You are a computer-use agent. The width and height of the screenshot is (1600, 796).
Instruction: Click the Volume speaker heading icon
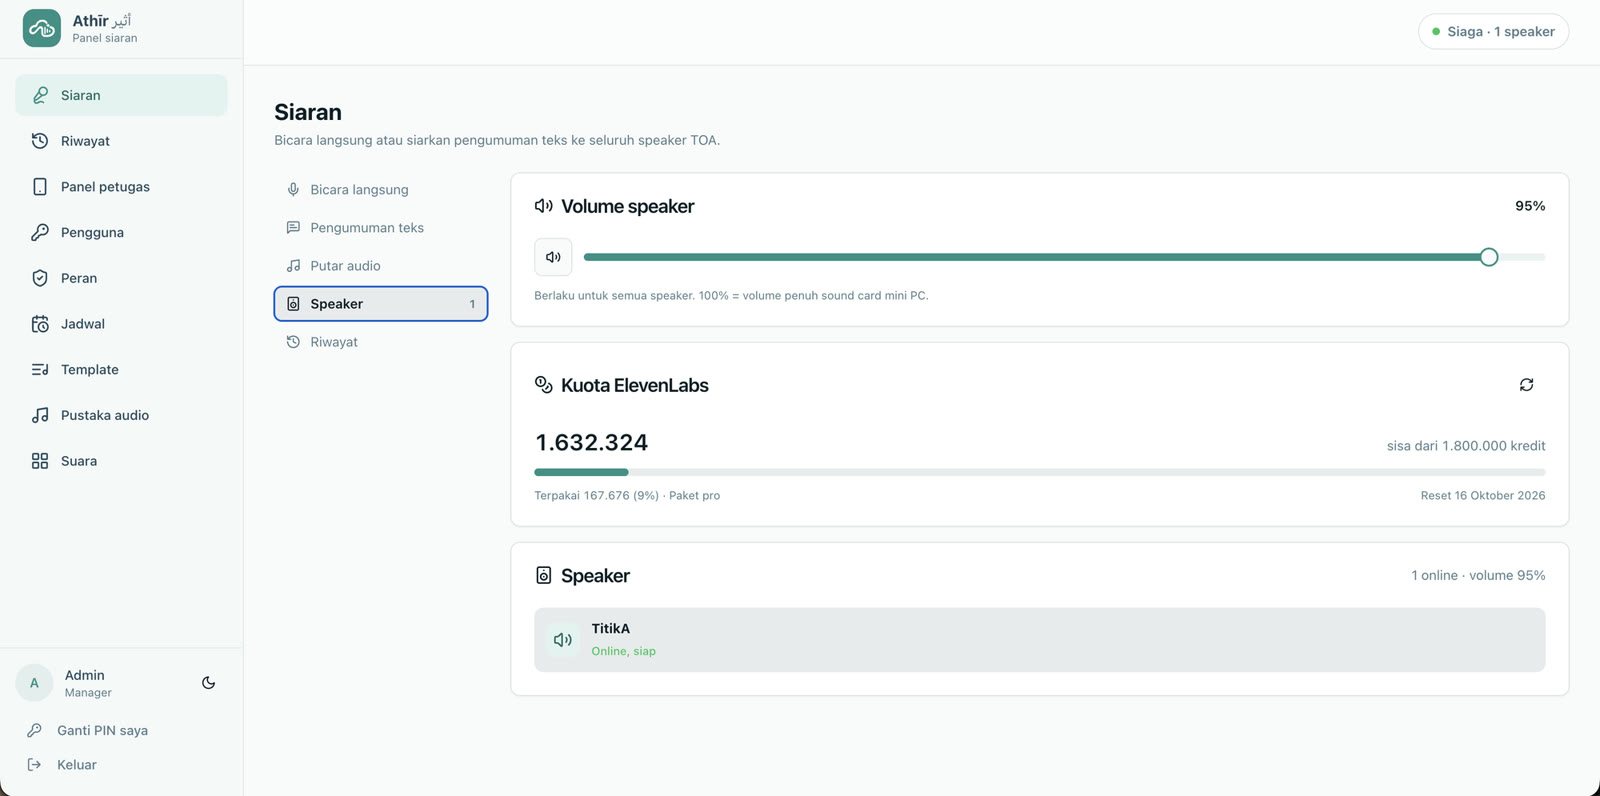coord(544,206)
